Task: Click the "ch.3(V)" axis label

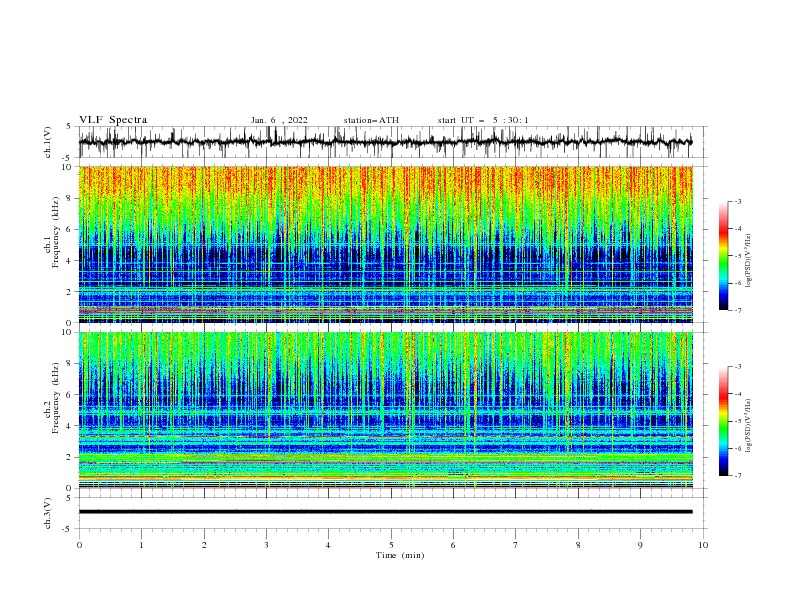Action: coord(48,513)
